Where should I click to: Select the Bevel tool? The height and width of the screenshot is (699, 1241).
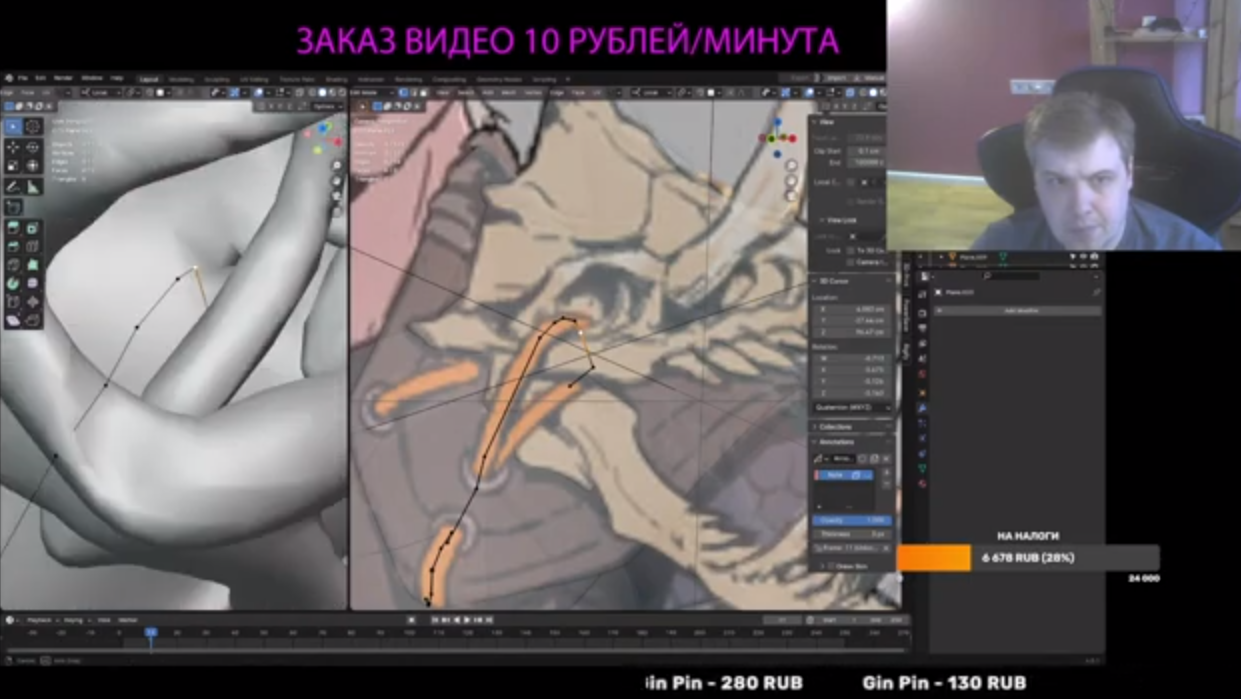point(13,246)
